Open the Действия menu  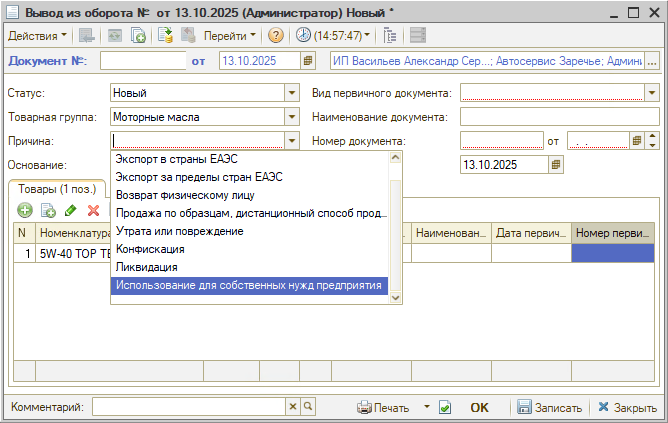pyautogui.click(x=38, y=35)
